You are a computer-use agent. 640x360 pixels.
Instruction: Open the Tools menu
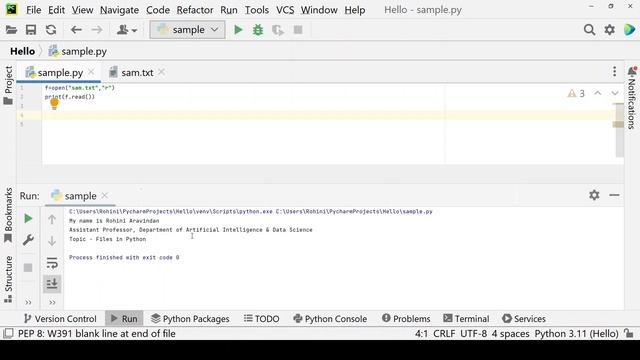257,10
